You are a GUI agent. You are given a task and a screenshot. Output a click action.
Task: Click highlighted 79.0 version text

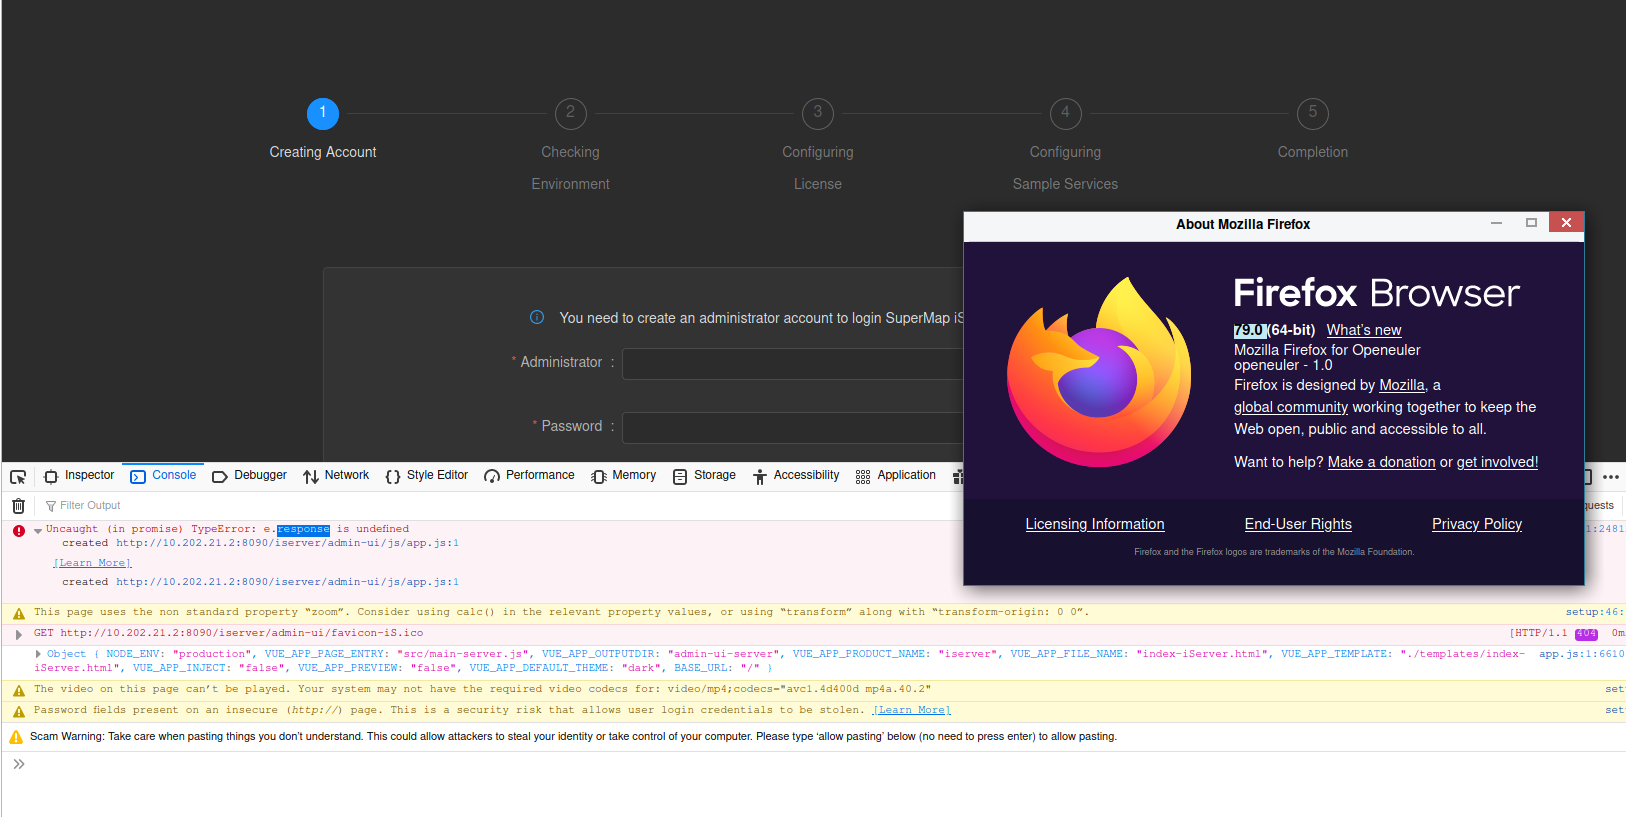click(1250, 330)
